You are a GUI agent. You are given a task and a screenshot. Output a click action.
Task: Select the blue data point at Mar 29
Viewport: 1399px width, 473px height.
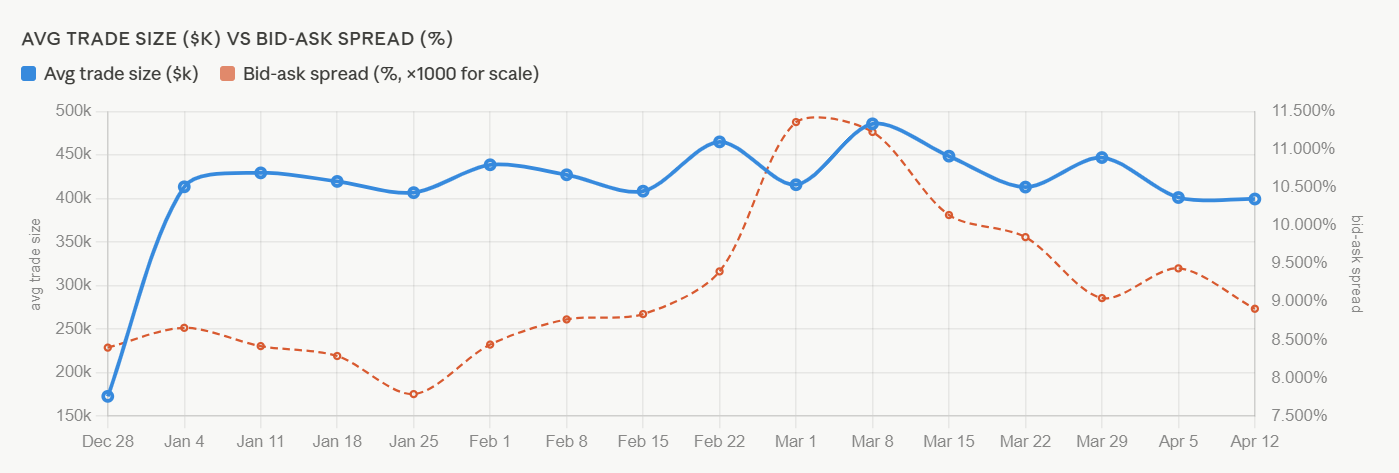pyautogui.click(x=1102, y=157)
